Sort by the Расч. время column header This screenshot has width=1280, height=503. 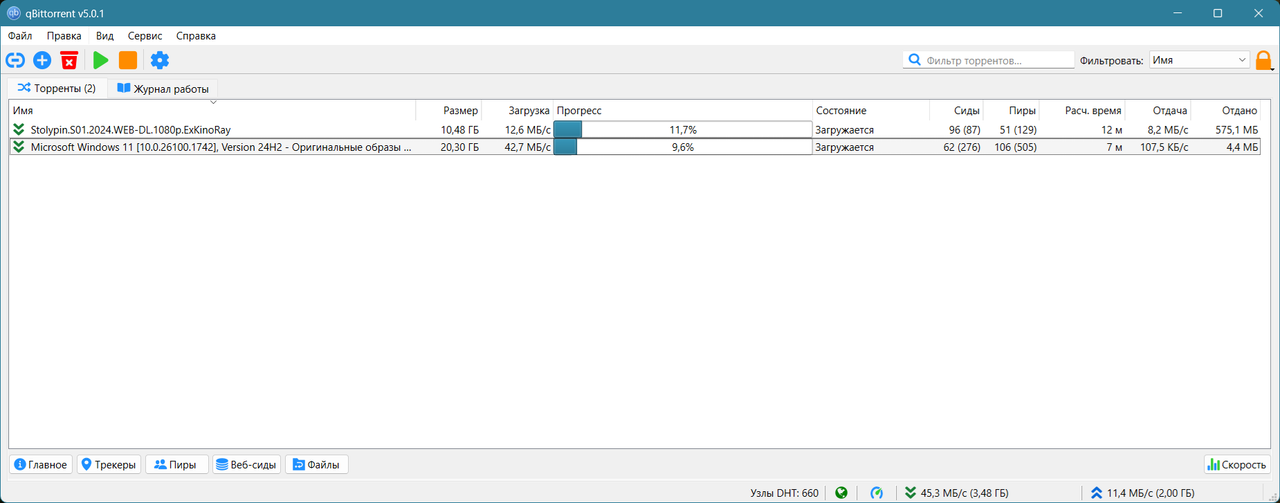[x=1082, y=110]
